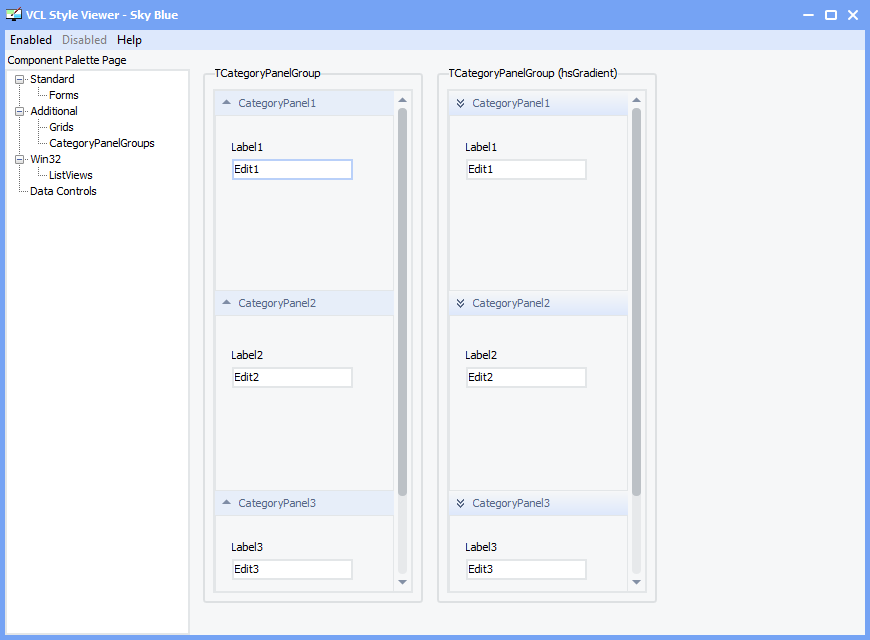This screenshot has width=870, height=640.
Task: Click the VCL Style Viewer app icon
Action: click(14, 14)
